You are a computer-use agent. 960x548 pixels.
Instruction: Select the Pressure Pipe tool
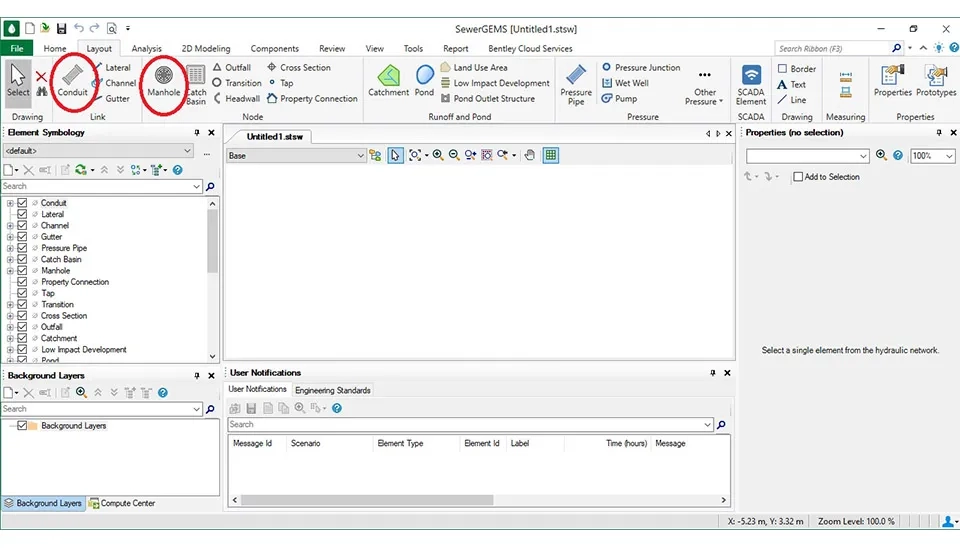pyautogui.click(x=576, y=82)
